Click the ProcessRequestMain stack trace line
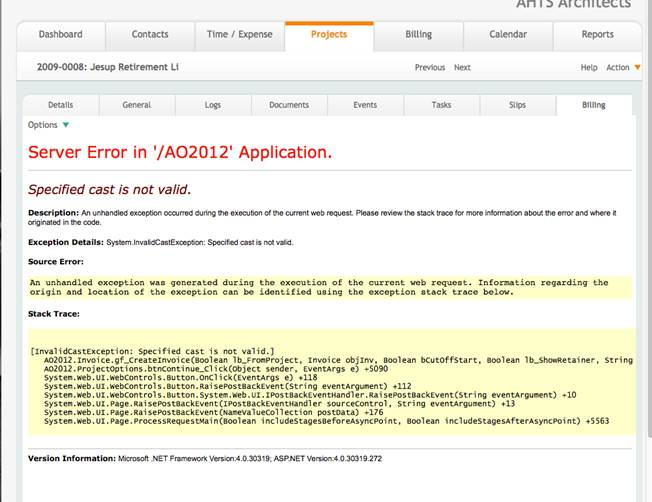The height and width of the screenshot is (502, 652). click(326, 421)
